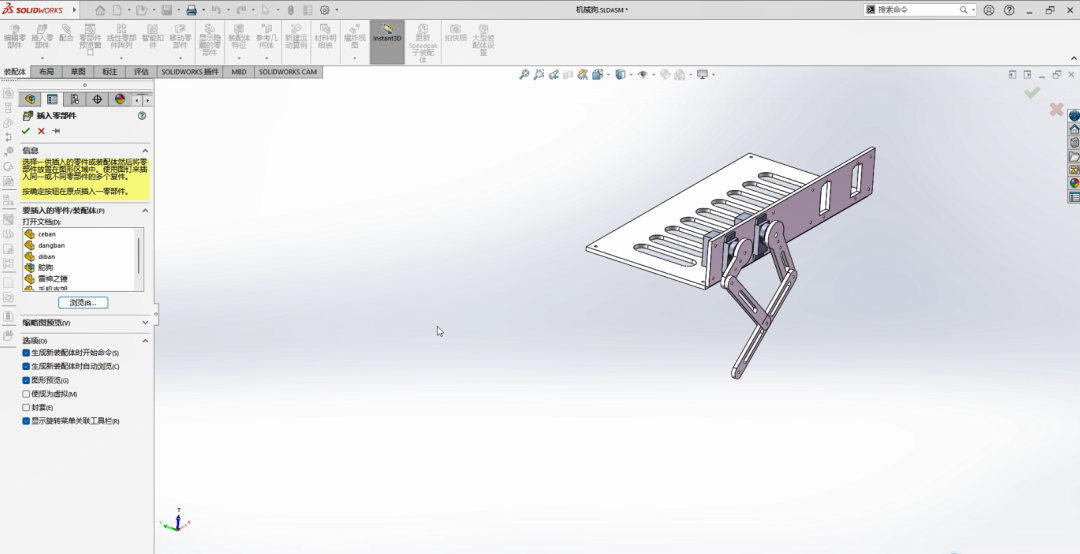Switch to the SOLIDWORKS 插件 tab
Viewport: 1080px width, 554px height.
click(190, 72)
